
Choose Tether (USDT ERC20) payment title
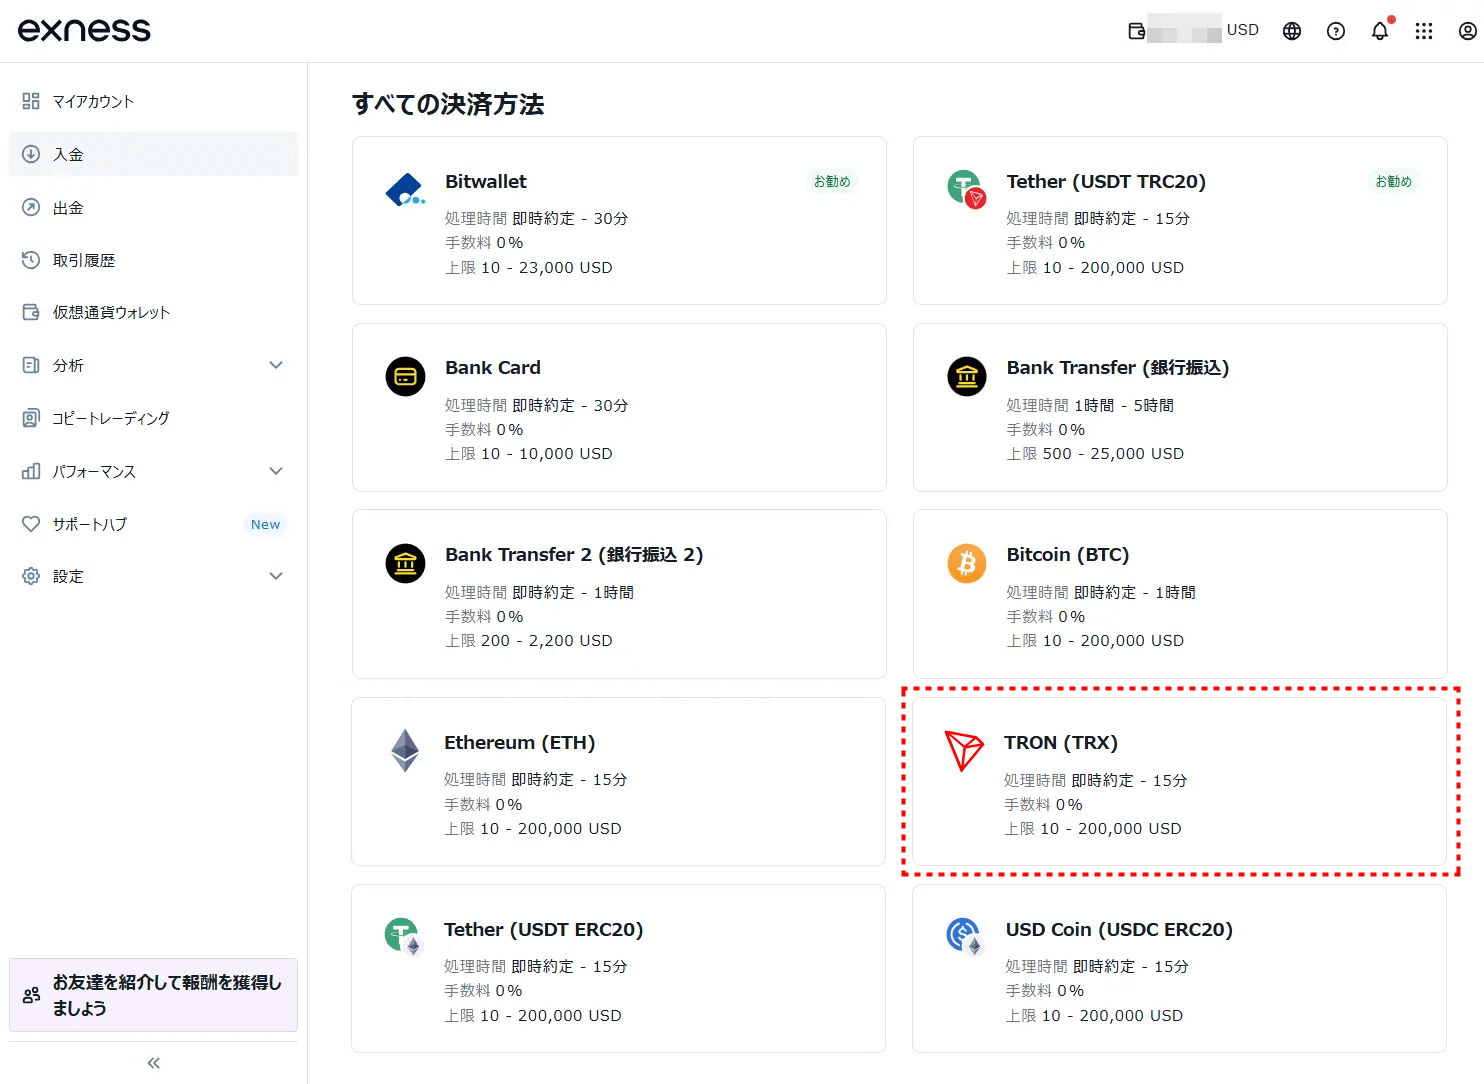(x=544, y=930)
